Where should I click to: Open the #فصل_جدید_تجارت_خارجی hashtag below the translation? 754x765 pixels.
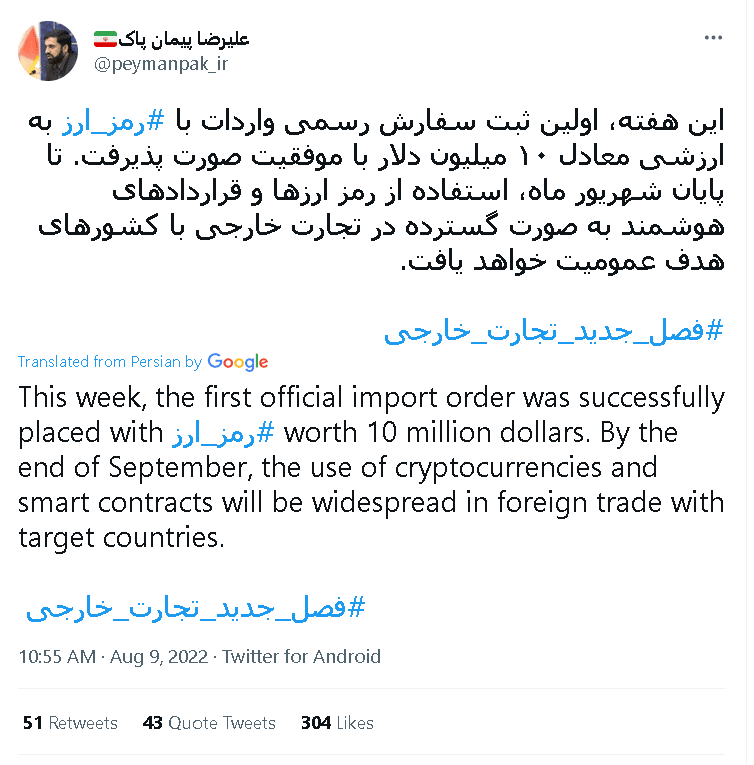point(195,608)
